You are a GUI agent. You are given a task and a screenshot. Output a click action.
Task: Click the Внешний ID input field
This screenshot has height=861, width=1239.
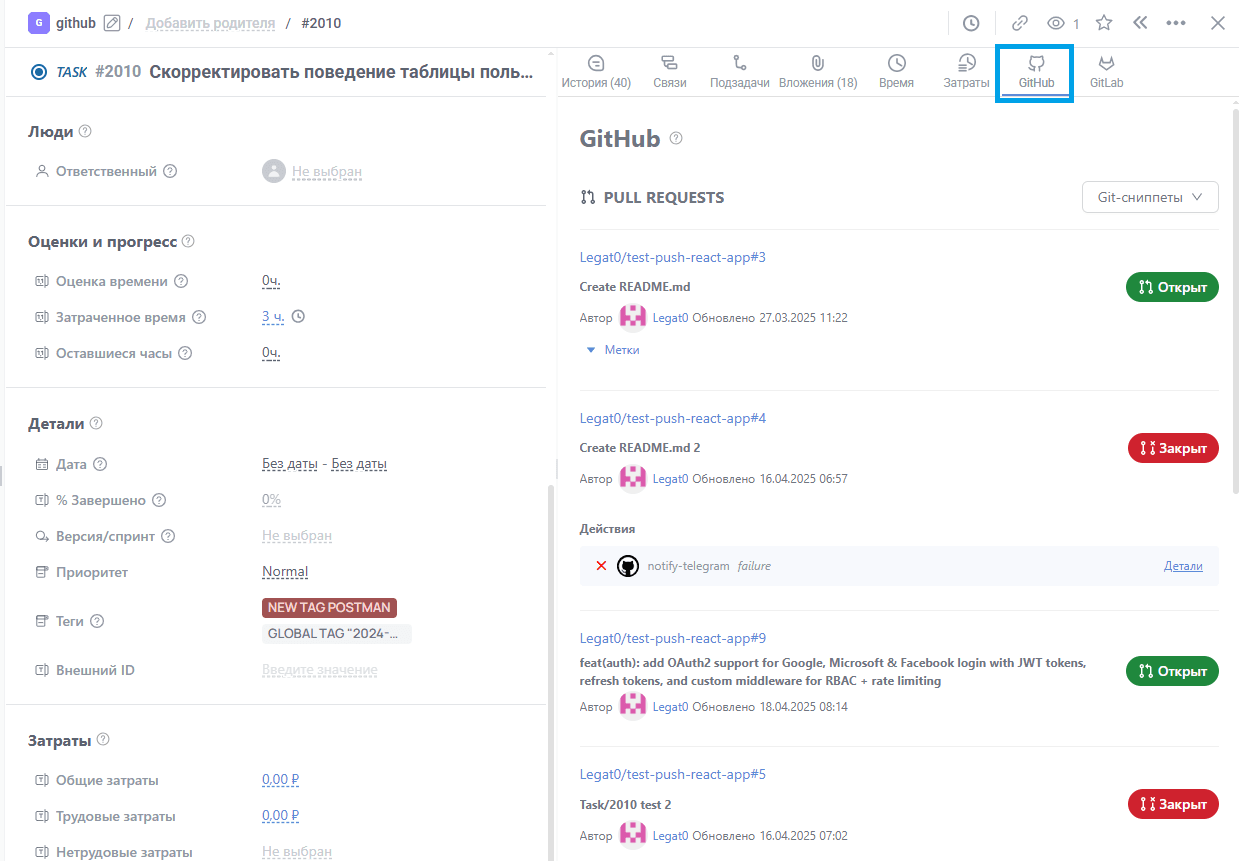coord(320,670)
